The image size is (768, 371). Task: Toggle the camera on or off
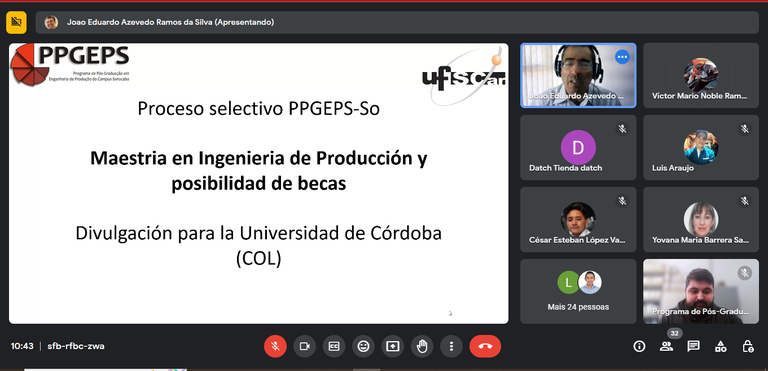point(305,346)
